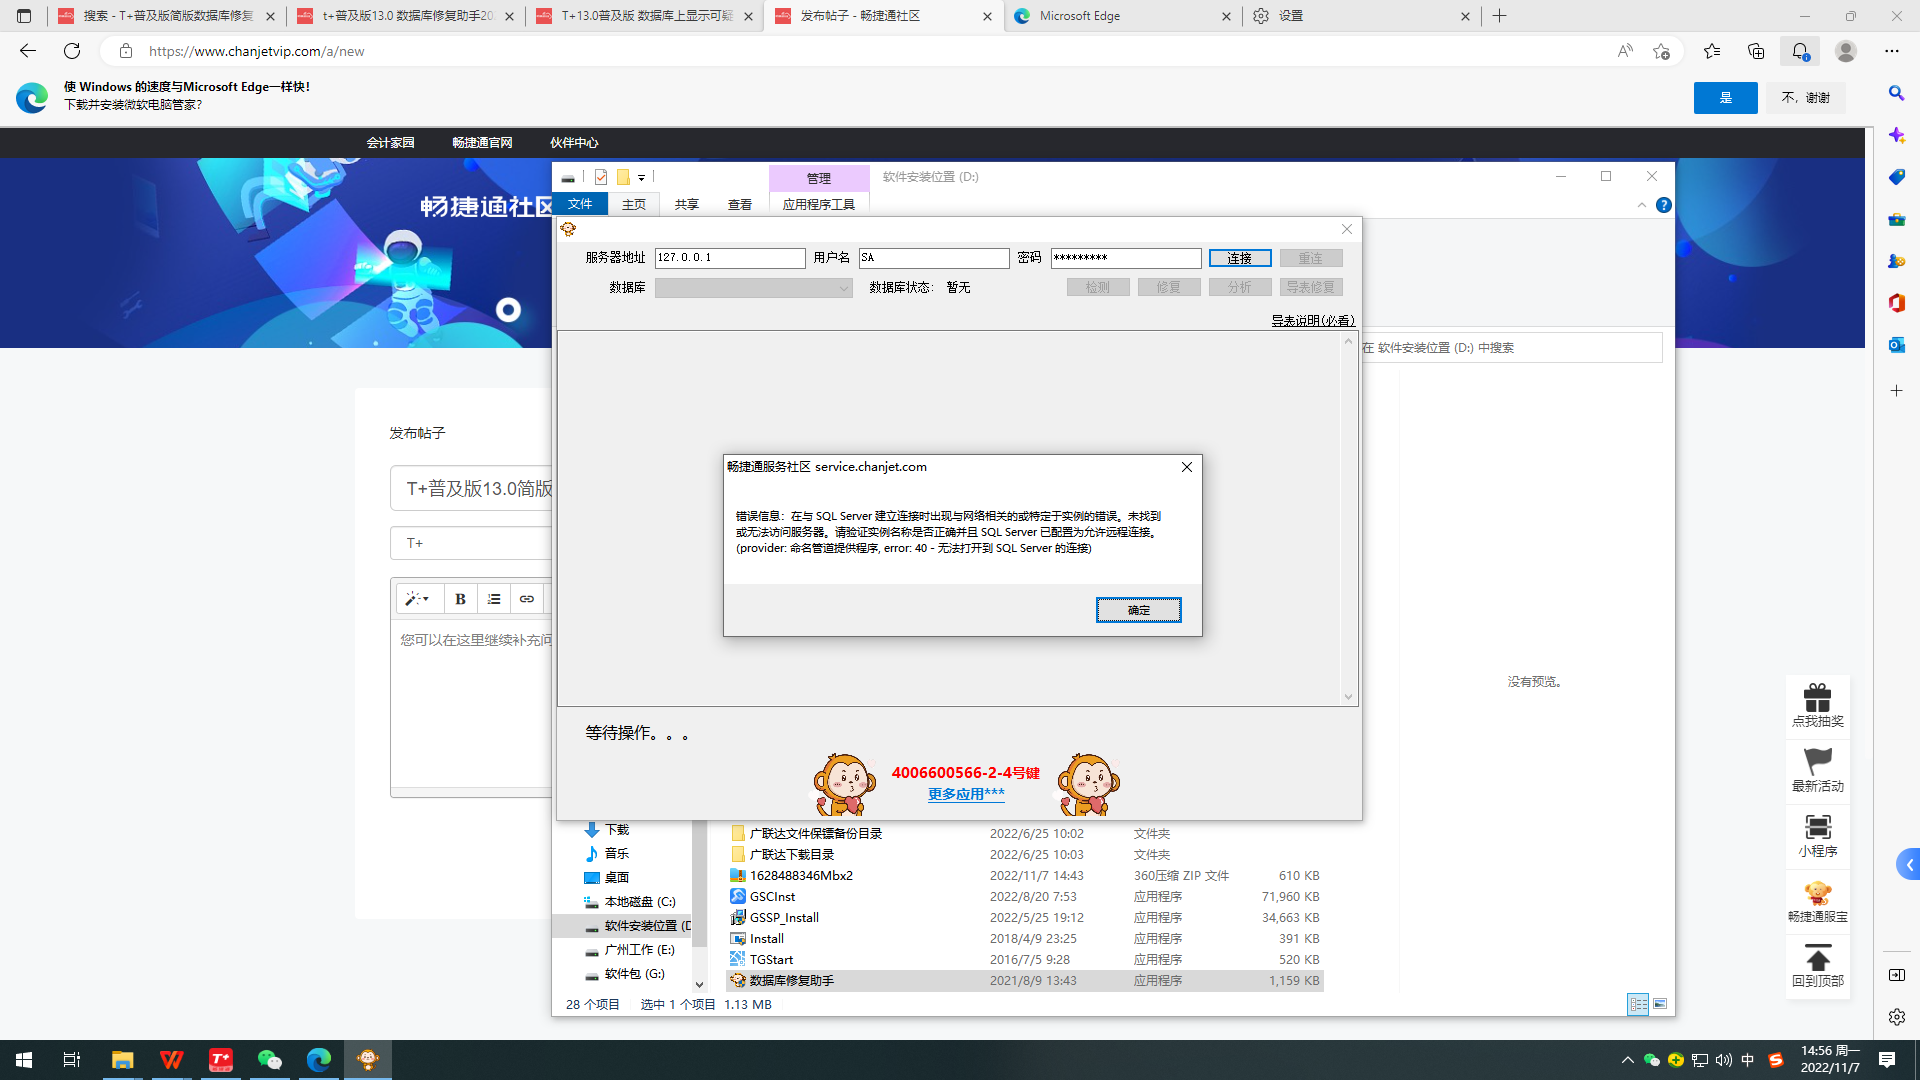Expand the 数据库 dropdown list
This screenshot has width=1920, height=1080.
pos(843,288)
